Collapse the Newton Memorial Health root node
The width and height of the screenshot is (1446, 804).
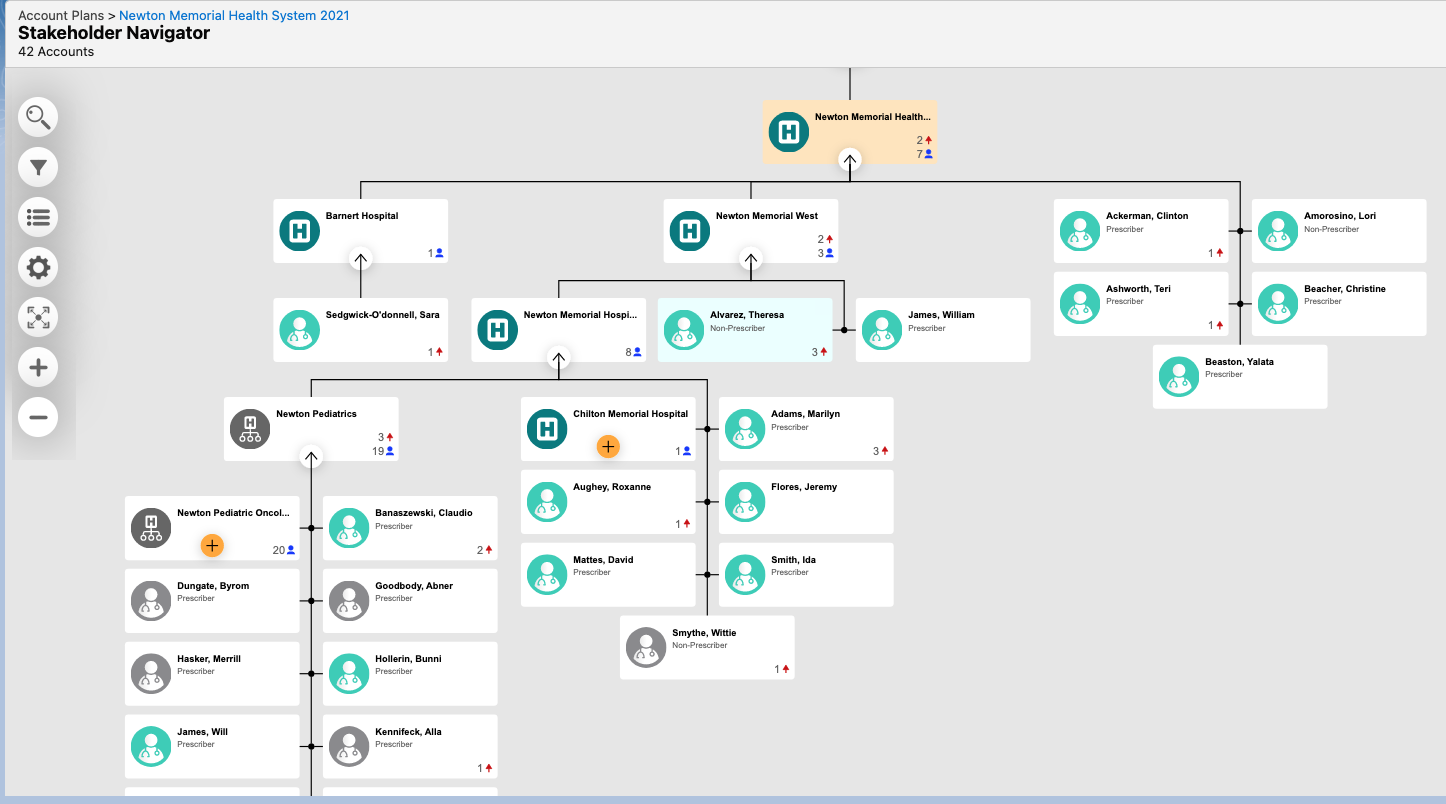pos(849,160)
